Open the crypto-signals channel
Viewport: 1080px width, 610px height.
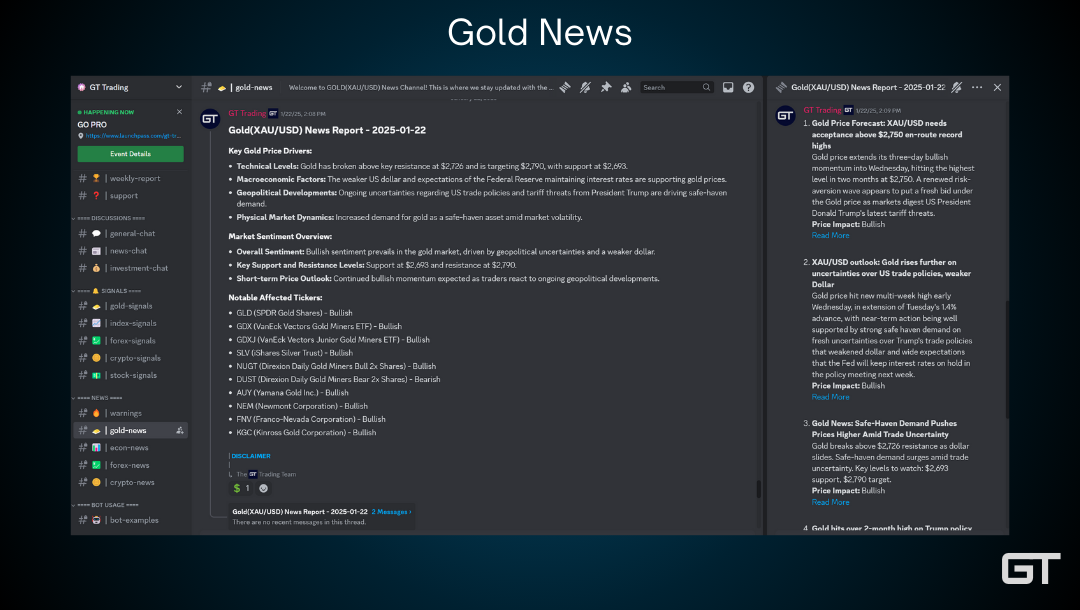[x=130, y=358]
